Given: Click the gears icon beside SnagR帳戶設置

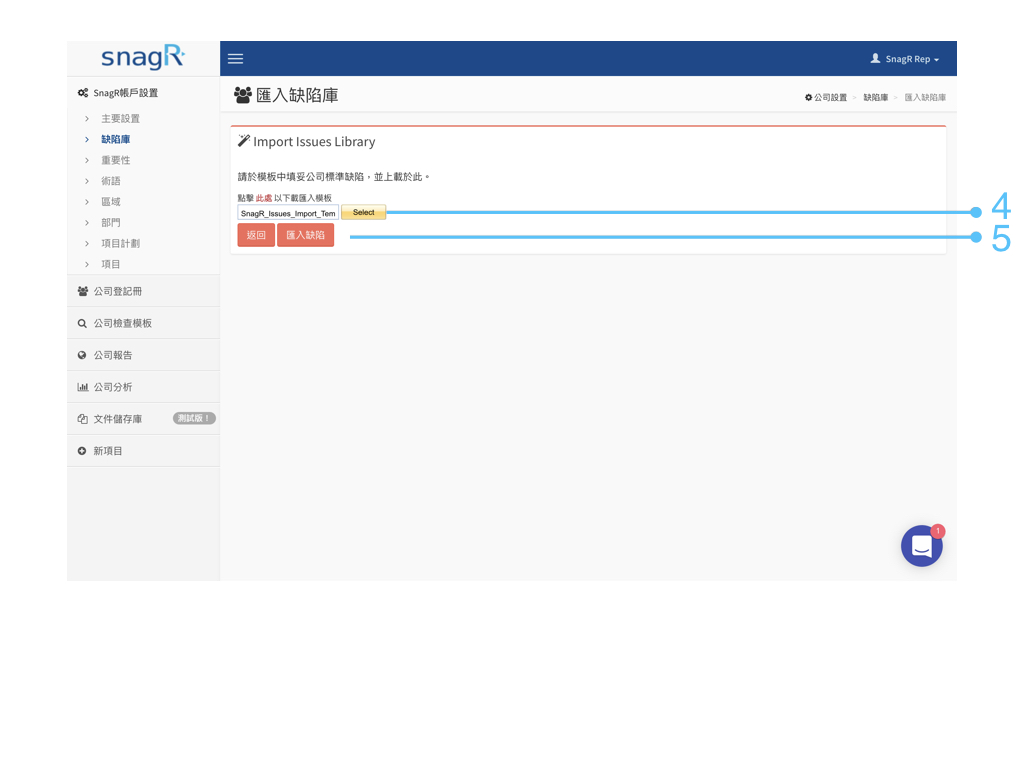Looking at the screenshot, I should (83, 93).
